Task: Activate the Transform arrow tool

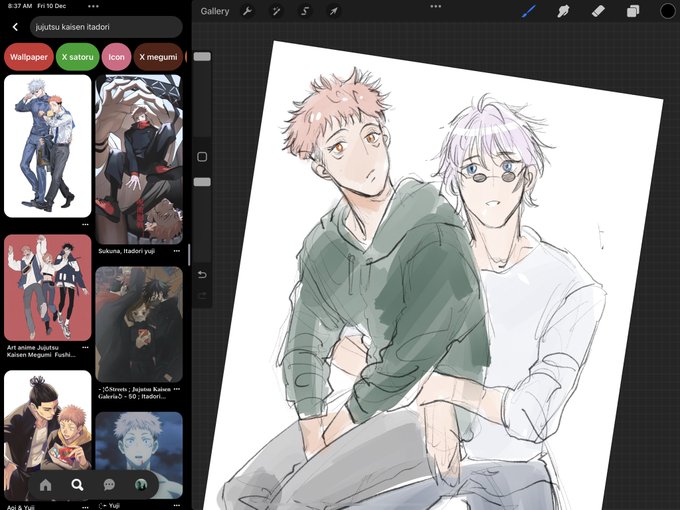Action: [x=333, y=11]
